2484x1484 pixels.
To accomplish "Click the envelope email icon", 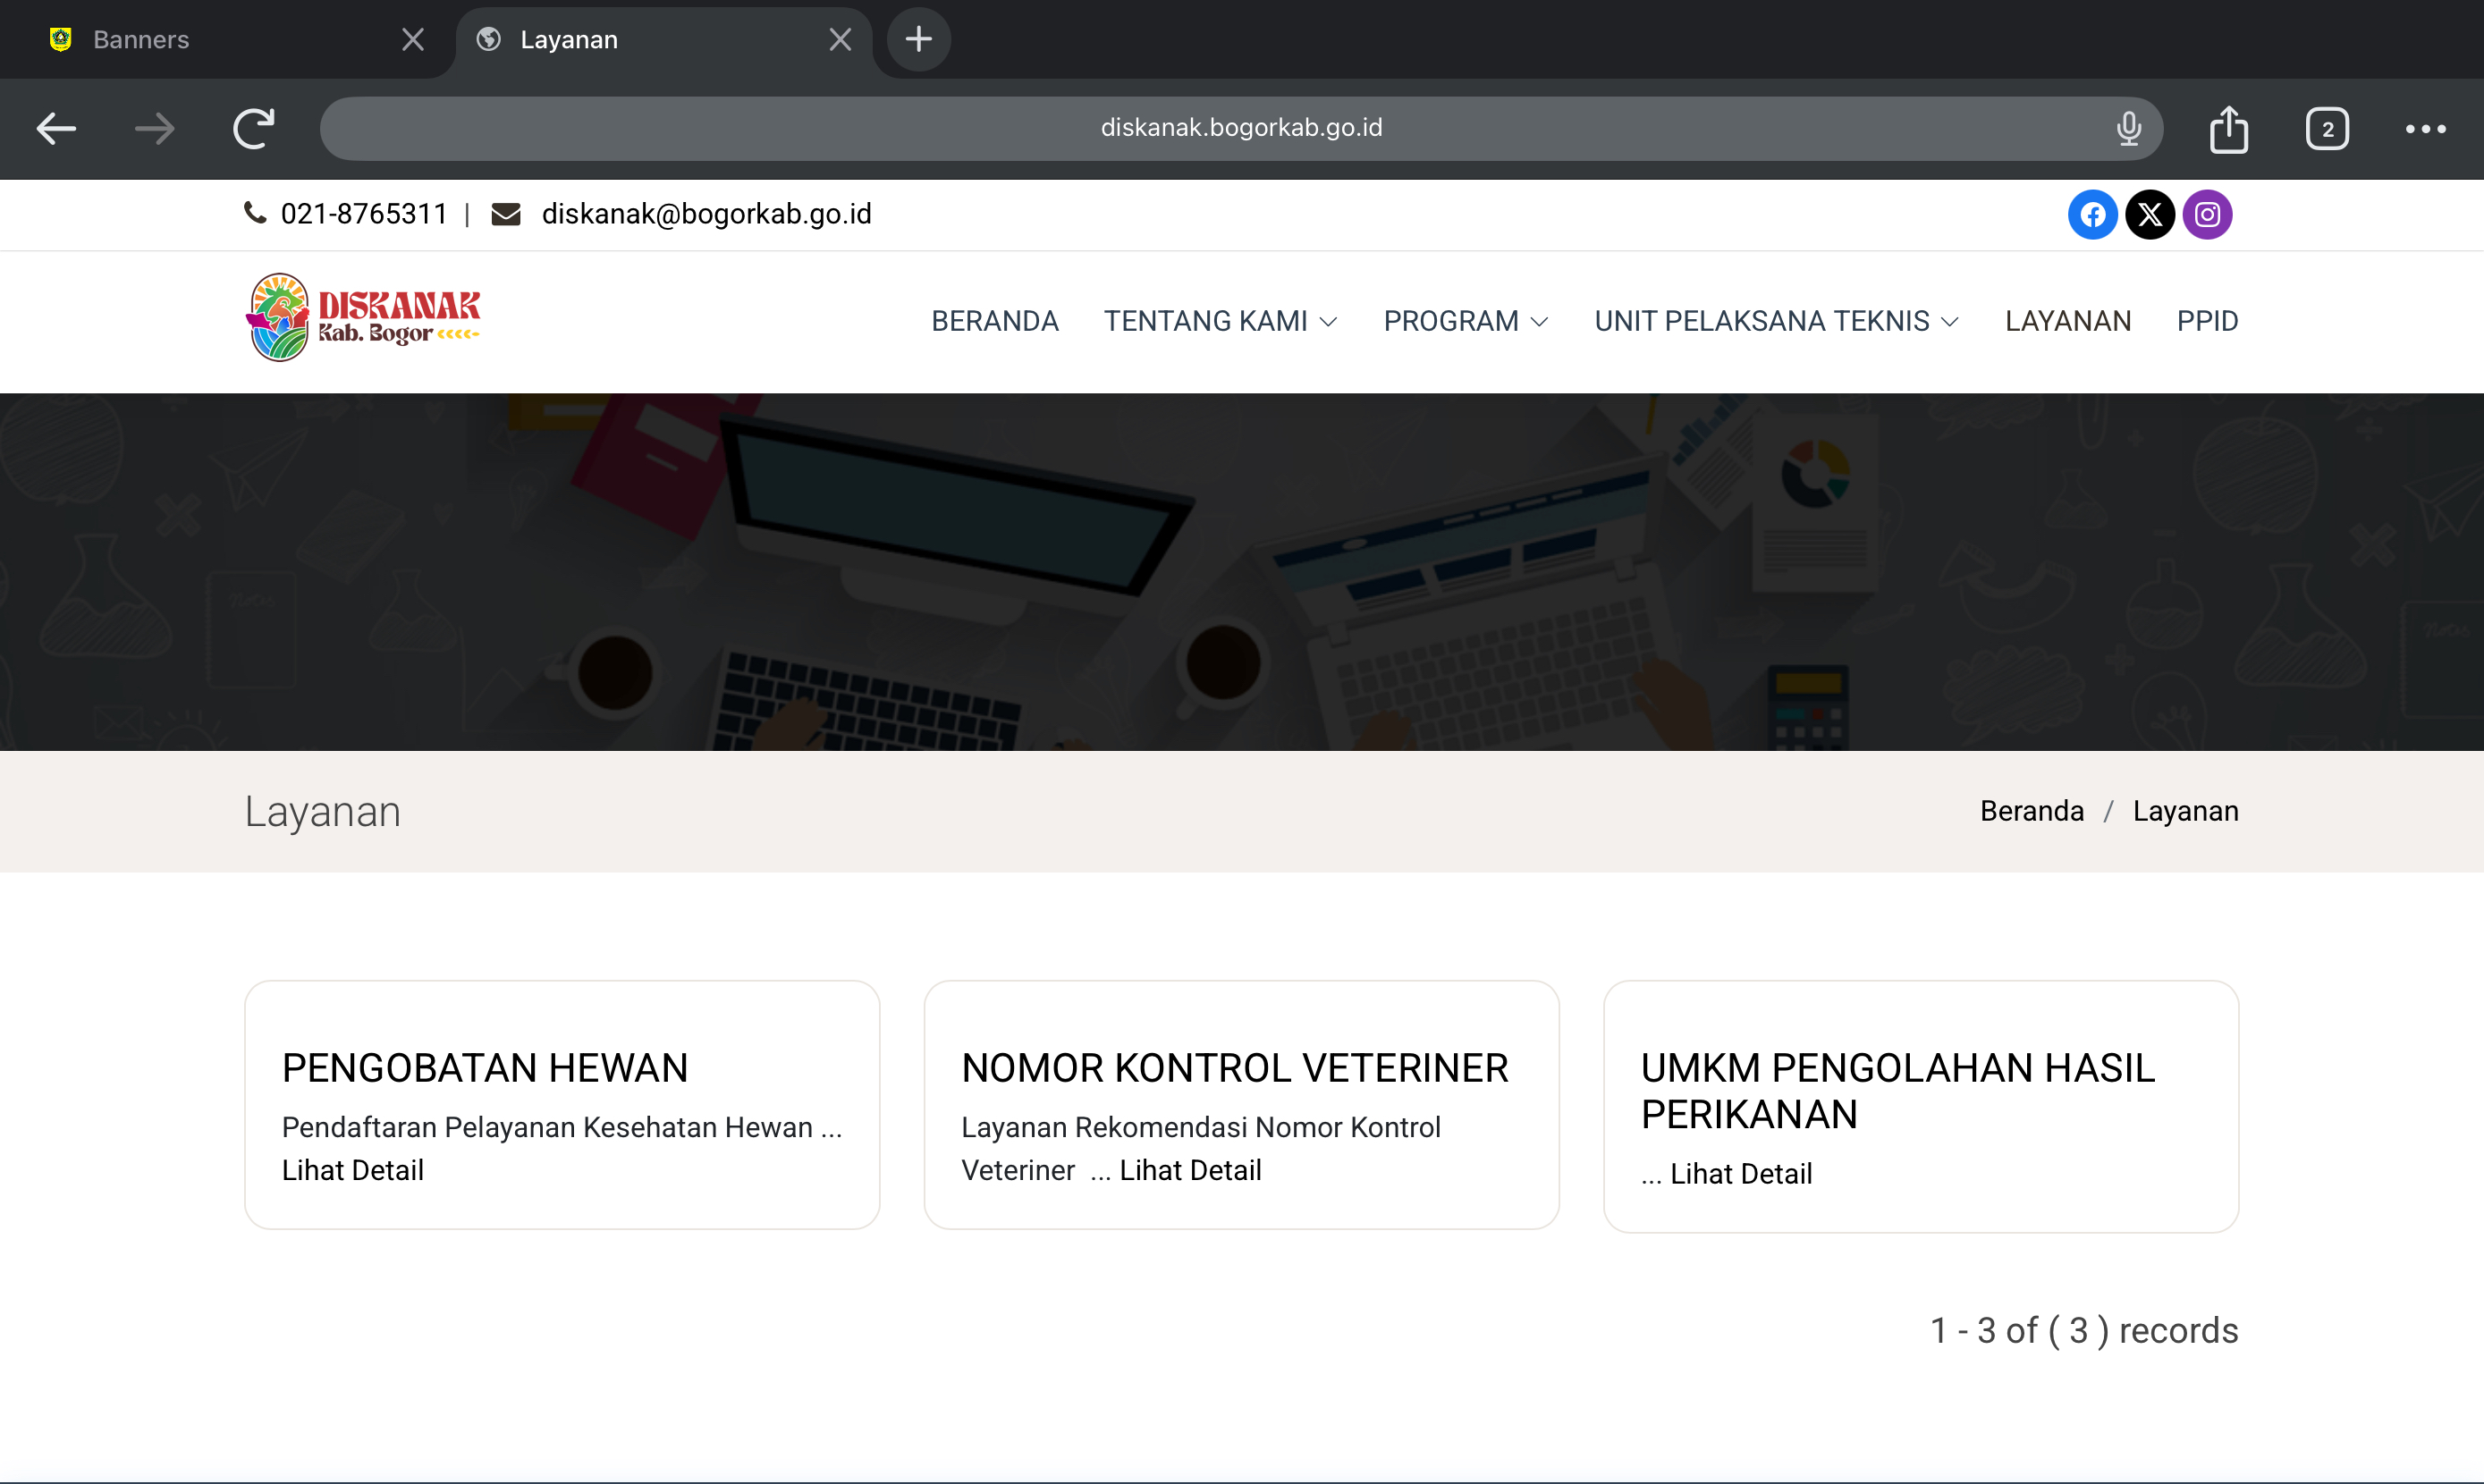I will pos(506,214).
